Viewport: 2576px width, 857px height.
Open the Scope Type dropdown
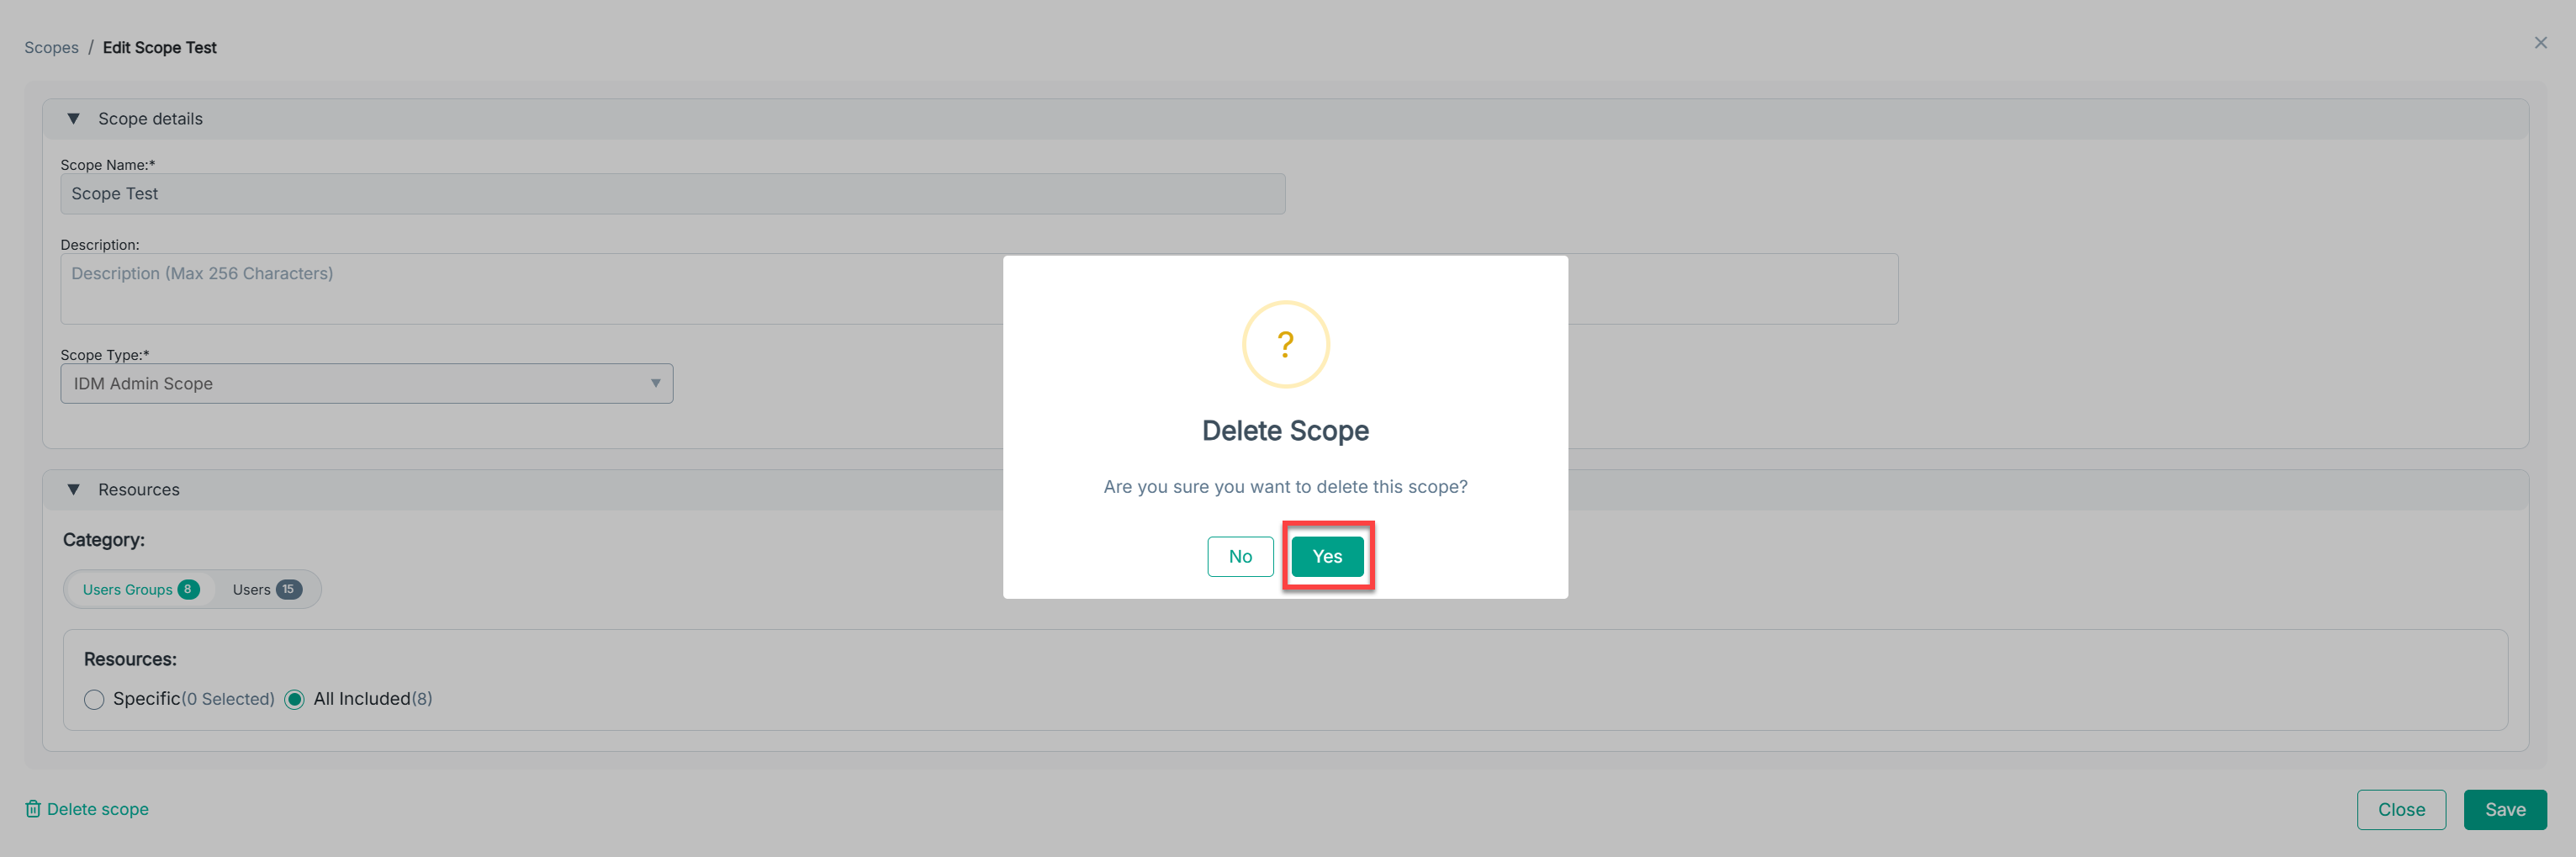coord(366,383)
